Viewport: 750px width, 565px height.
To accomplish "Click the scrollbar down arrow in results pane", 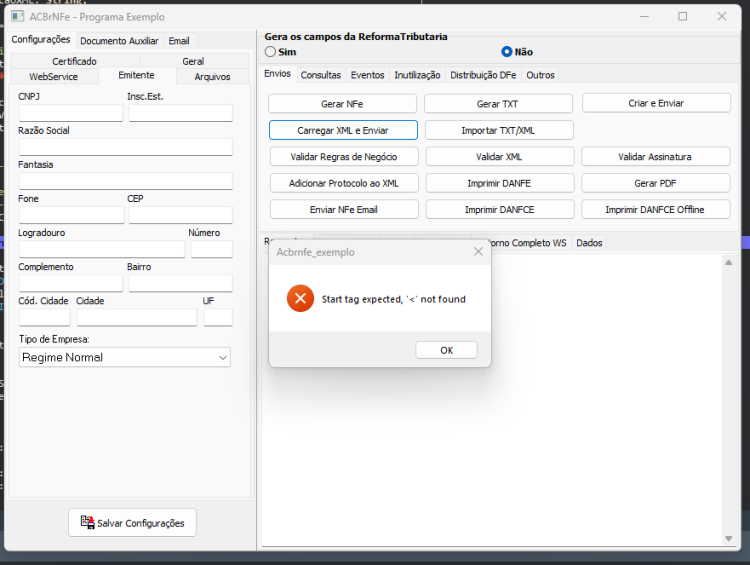I will coord(728,539).
